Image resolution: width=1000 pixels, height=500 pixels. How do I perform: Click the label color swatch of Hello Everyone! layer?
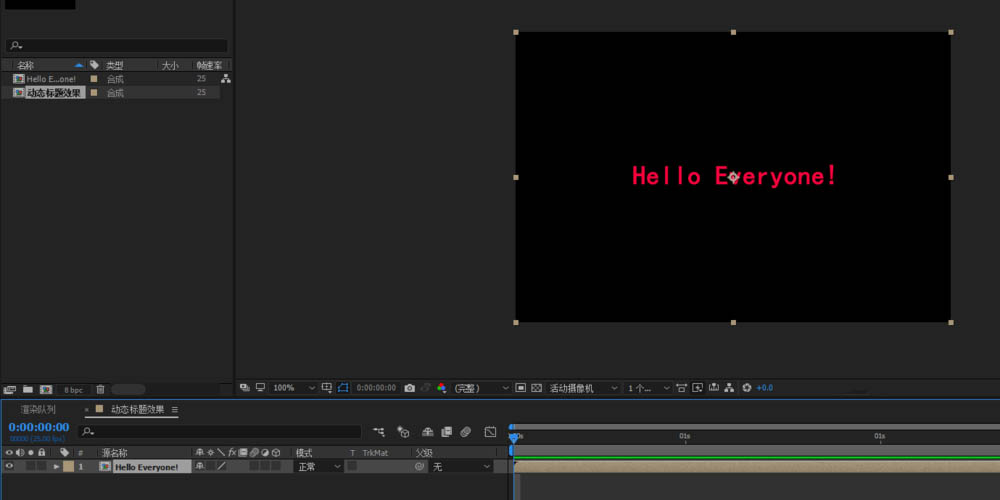pos(68,467)
